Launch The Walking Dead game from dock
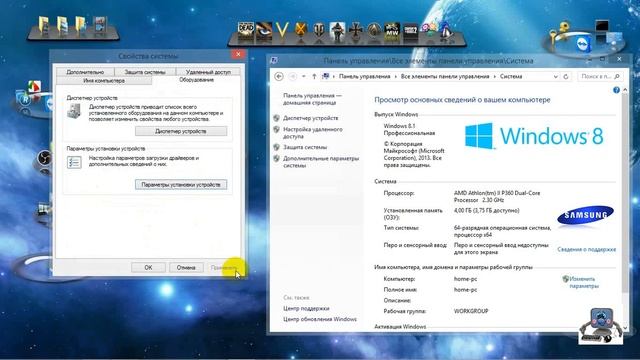The width and height of the screenshot is (640, 360). click(246, 31)
